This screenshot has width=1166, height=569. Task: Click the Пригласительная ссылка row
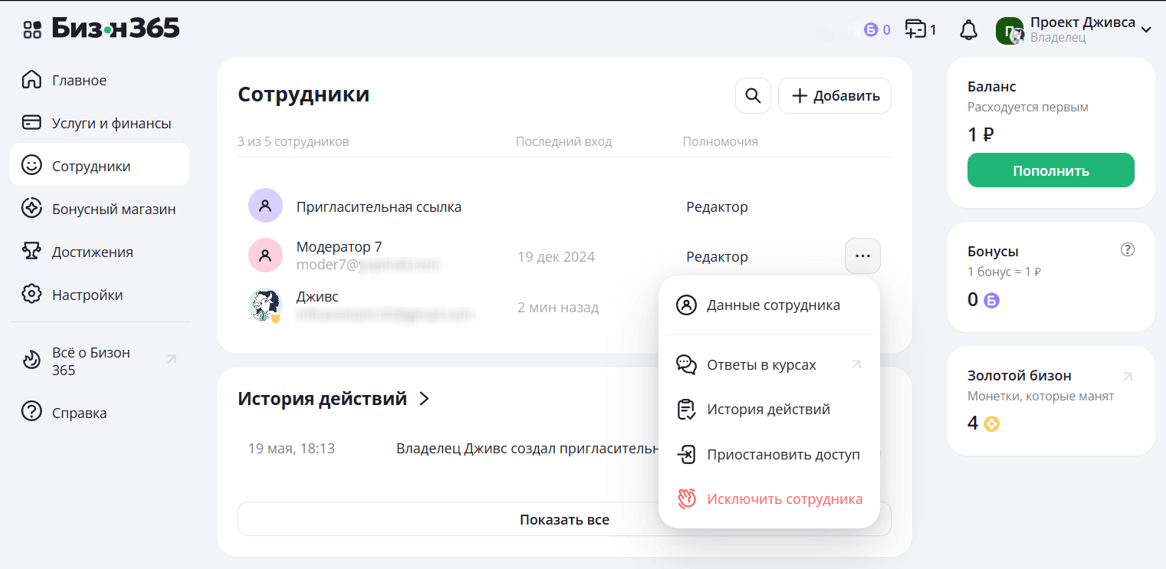pos(378,207)
